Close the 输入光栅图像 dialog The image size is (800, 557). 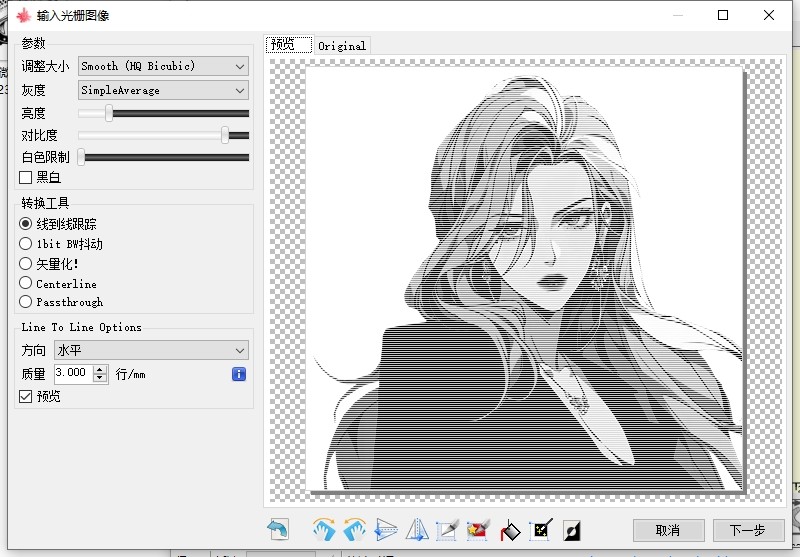click(769, 15)
